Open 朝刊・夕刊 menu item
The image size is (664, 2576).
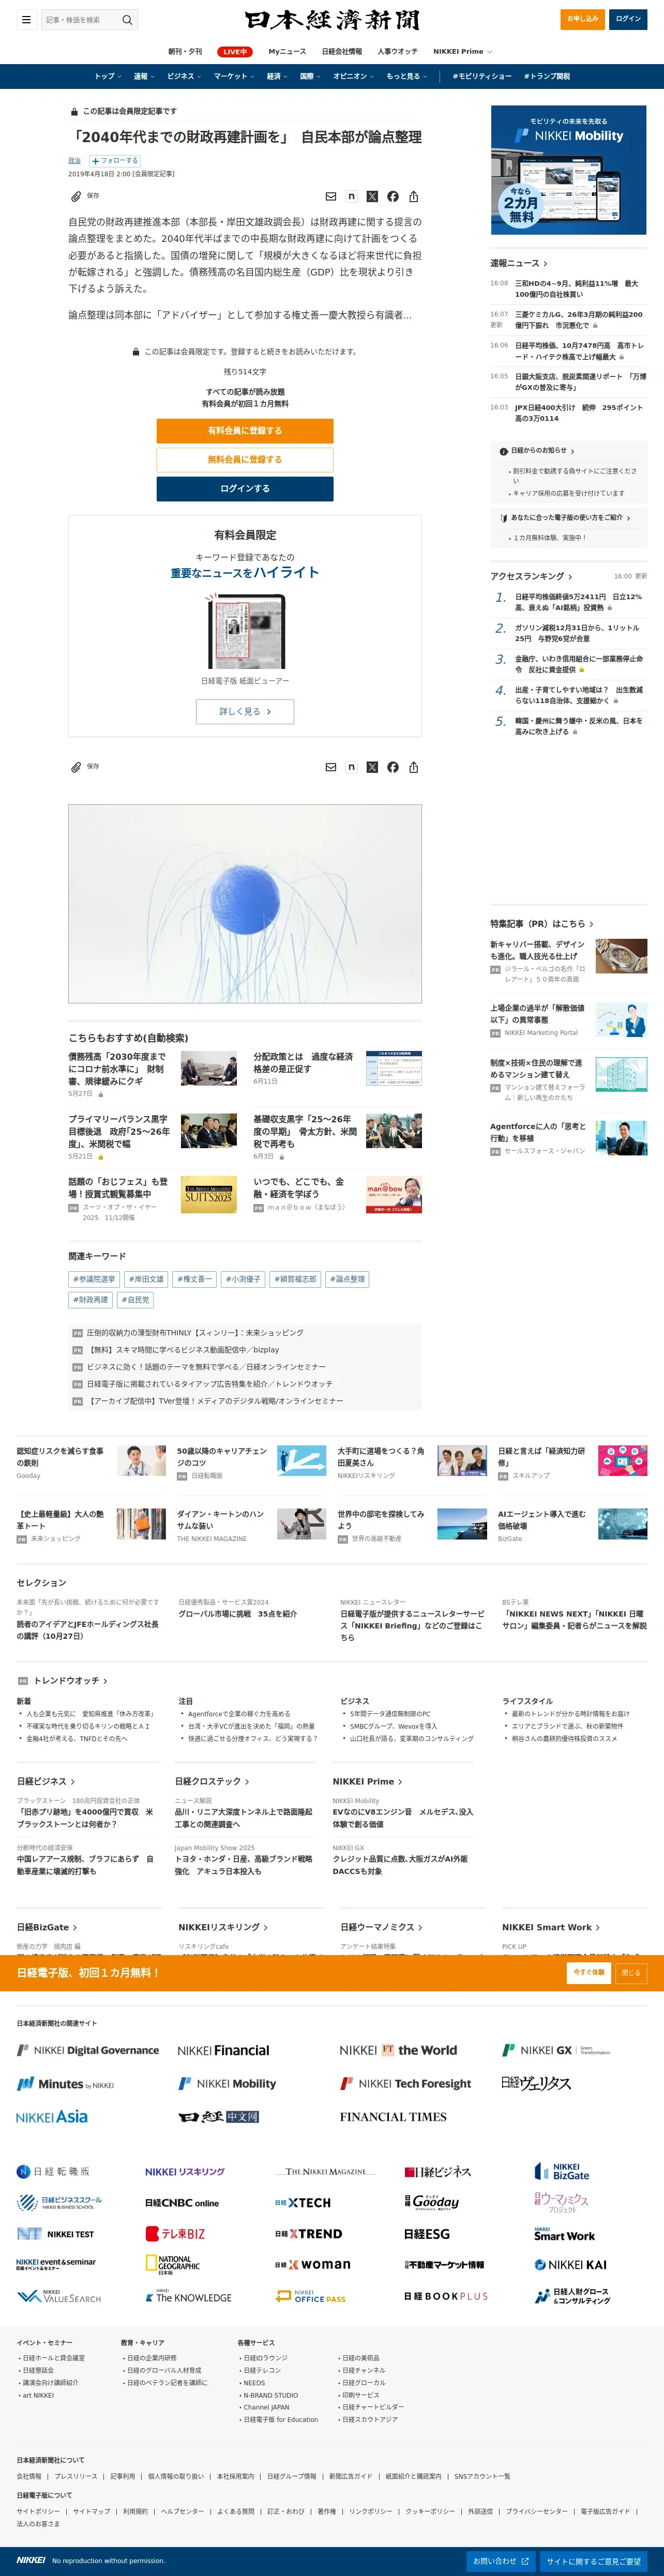tap(185, 51)
